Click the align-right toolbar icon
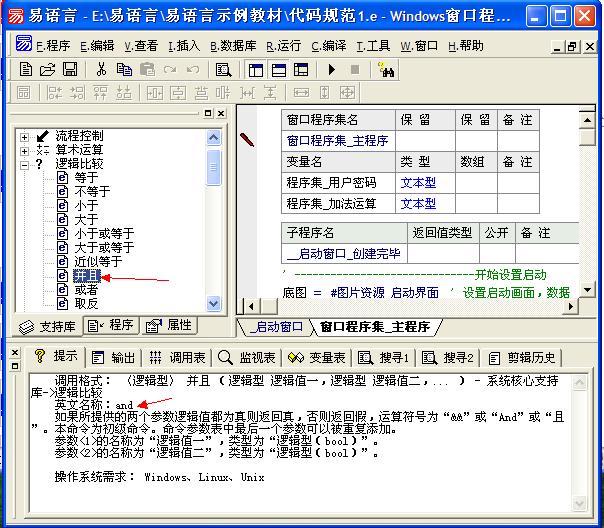The image size is (604, 528). 77,93
